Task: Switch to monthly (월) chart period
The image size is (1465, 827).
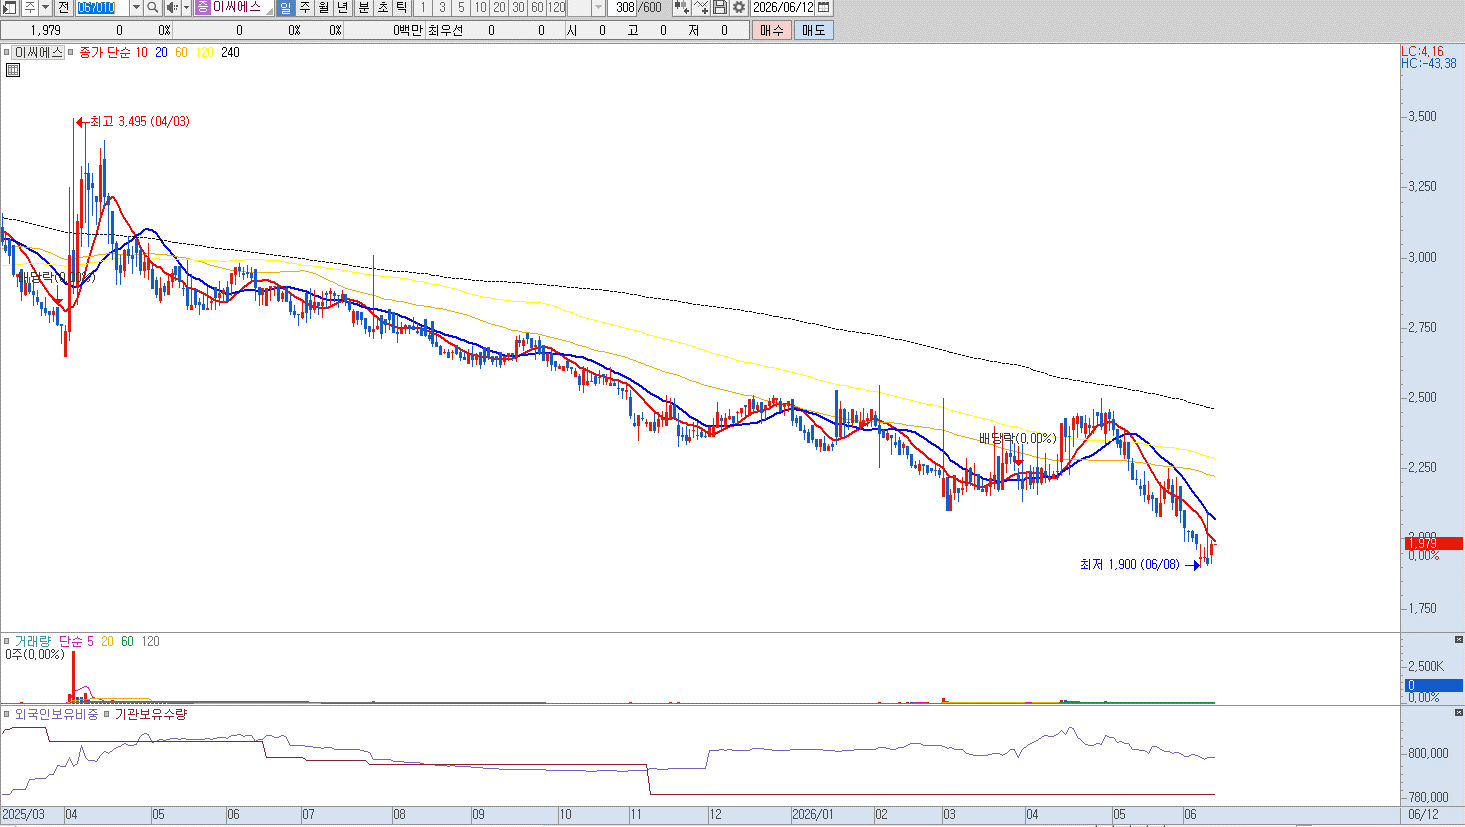Action: coord(324,7)
